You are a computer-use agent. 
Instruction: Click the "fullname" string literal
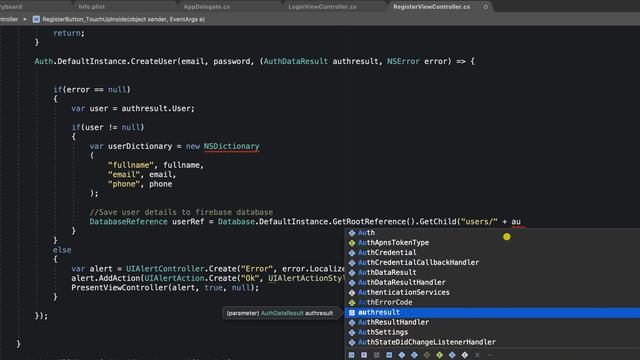pos(131,165)
